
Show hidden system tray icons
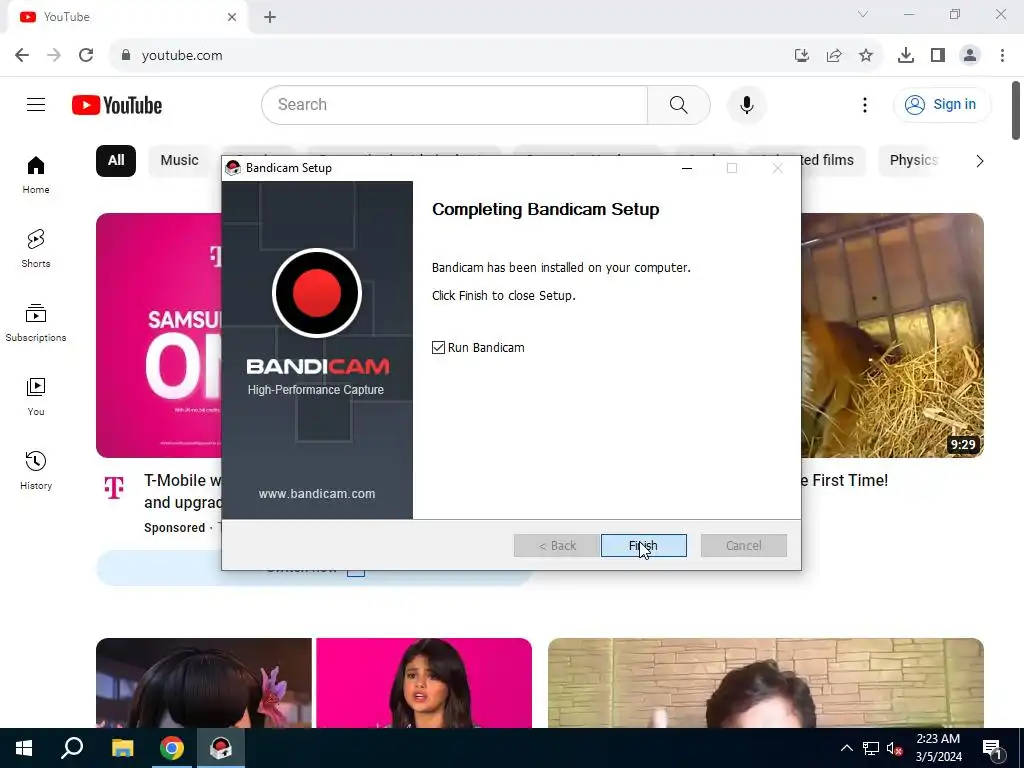pos(846,748)
